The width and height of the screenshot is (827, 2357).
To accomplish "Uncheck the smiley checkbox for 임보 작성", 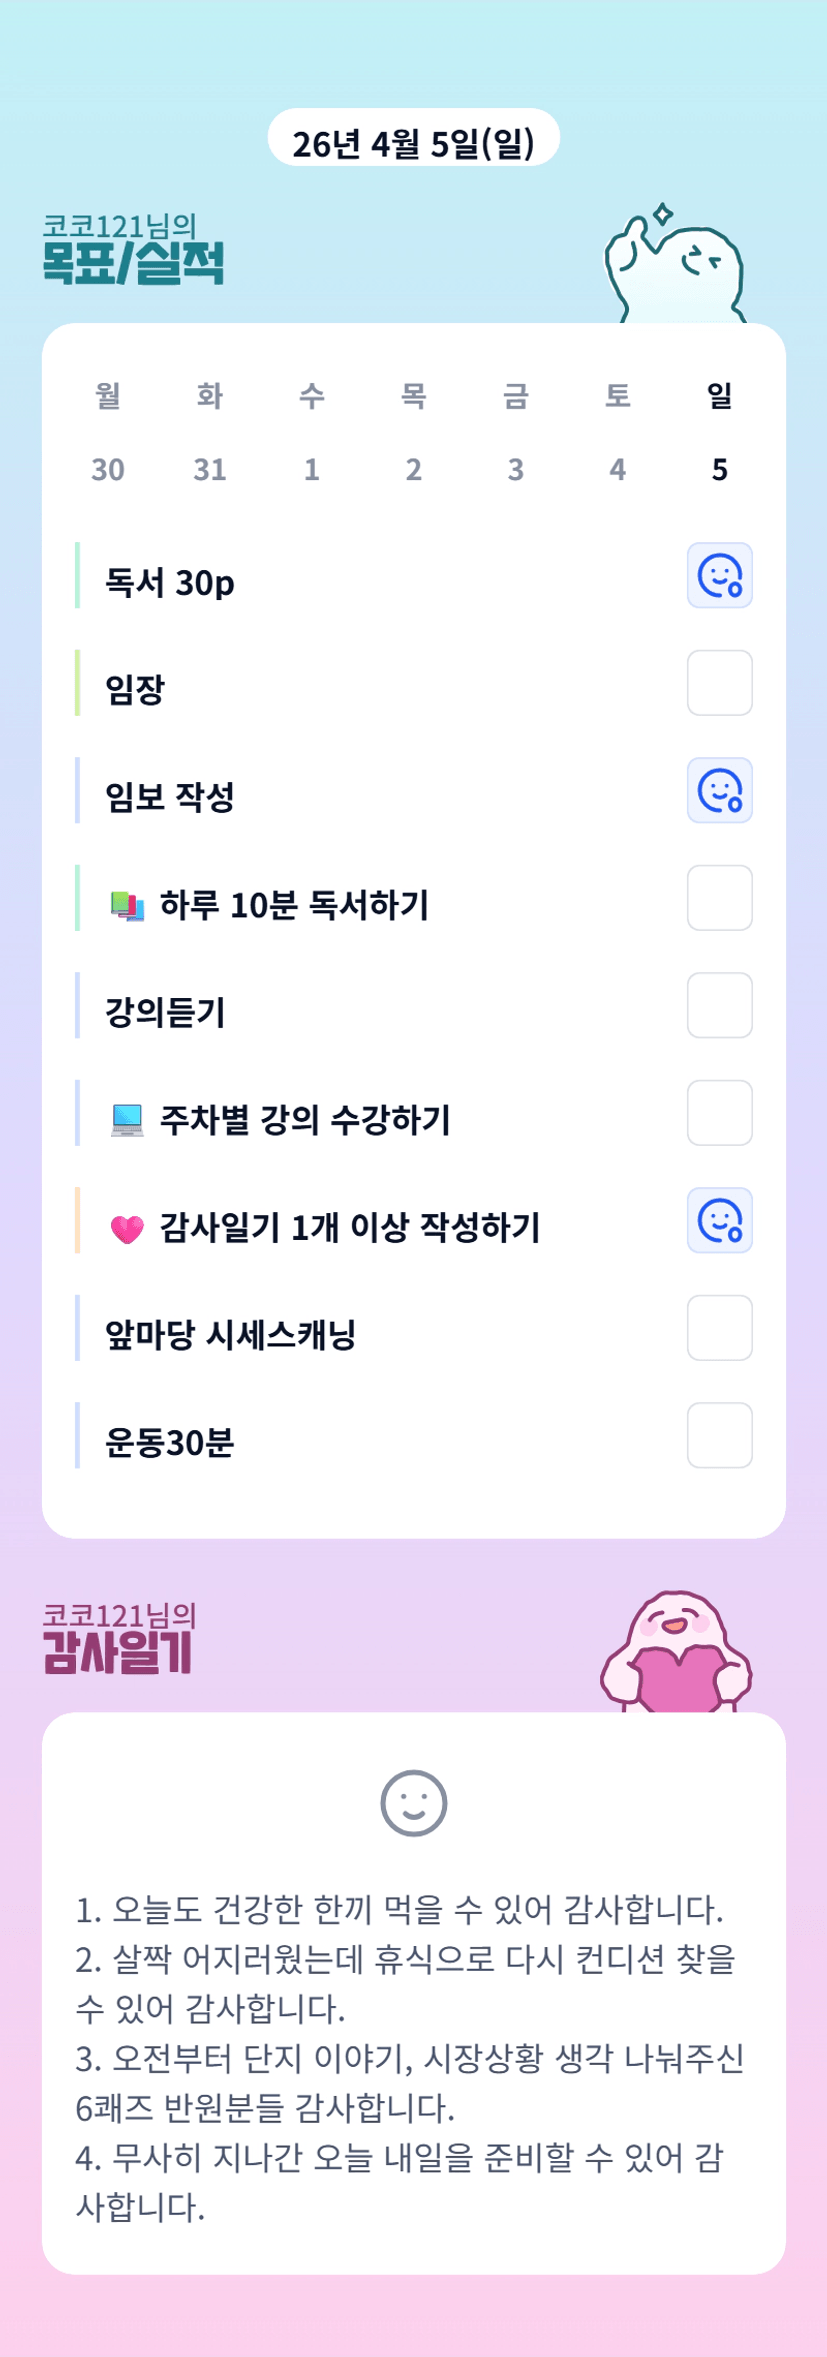I will (x=719, y=791).
